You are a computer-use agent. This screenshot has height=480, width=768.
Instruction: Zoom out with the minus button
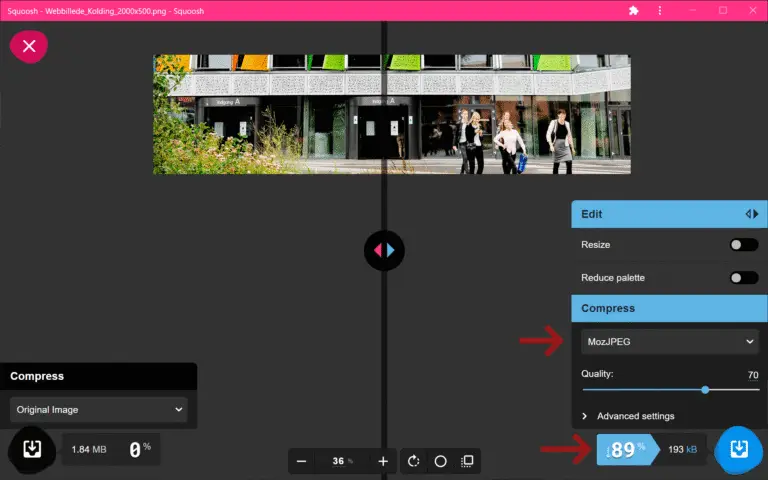tap(301, 461)
